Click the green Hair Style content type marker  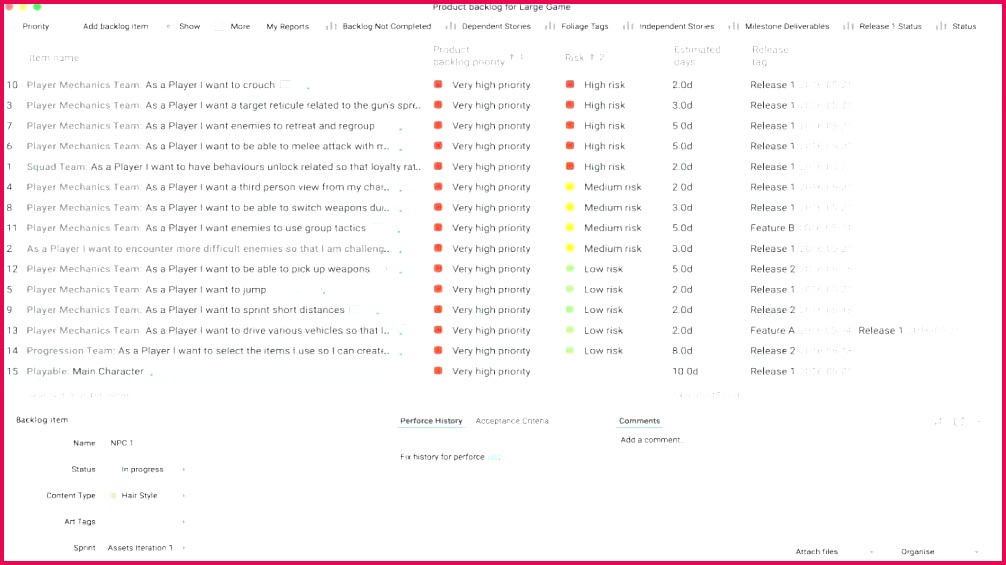tap(114, 496)
